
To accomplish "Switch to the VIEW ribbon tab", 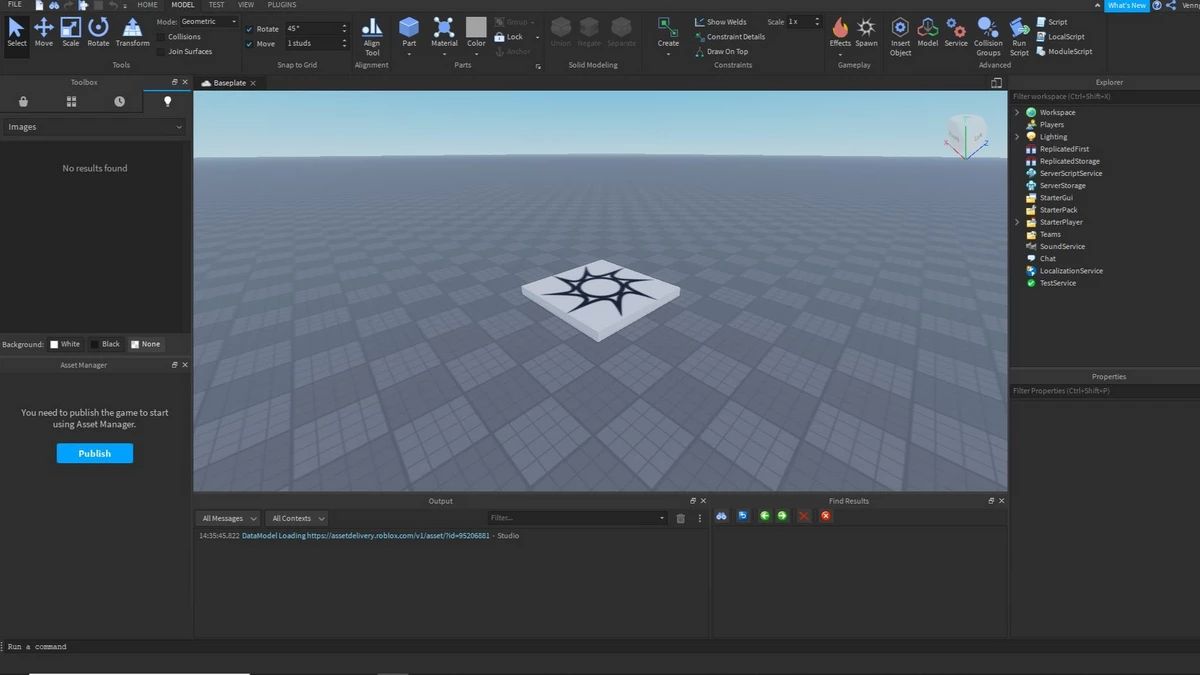I will (246, 5).
